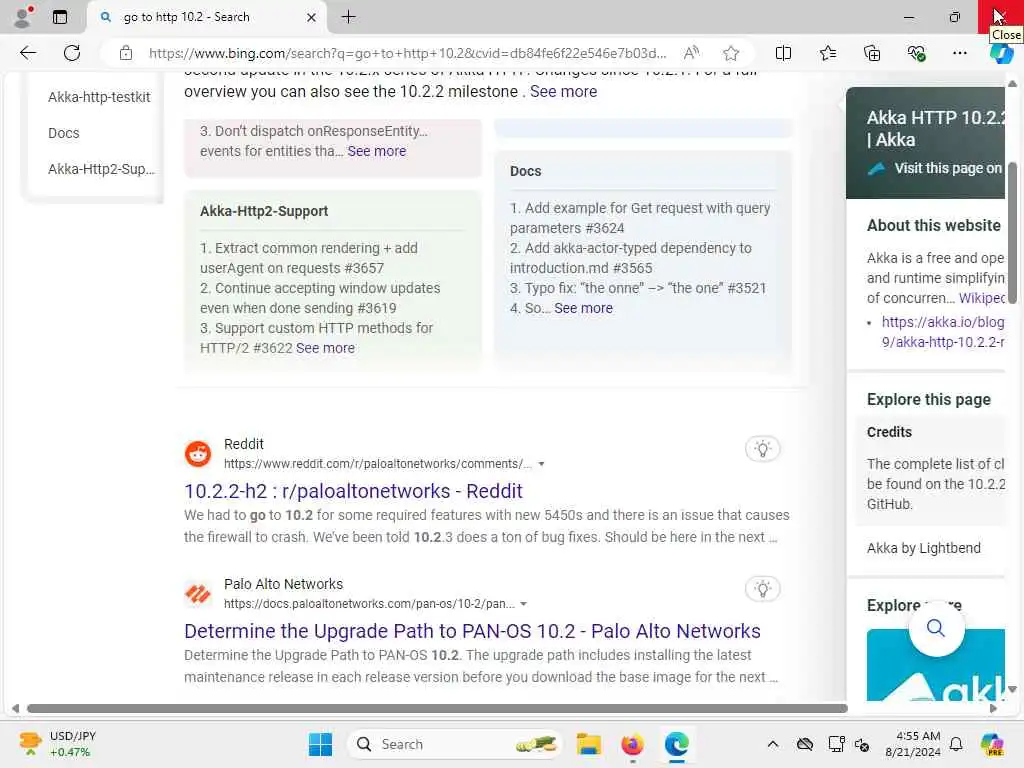Close the 'go to http 10.2 - Search' tab
The image size is (1024, 768).
click(312, 18)
